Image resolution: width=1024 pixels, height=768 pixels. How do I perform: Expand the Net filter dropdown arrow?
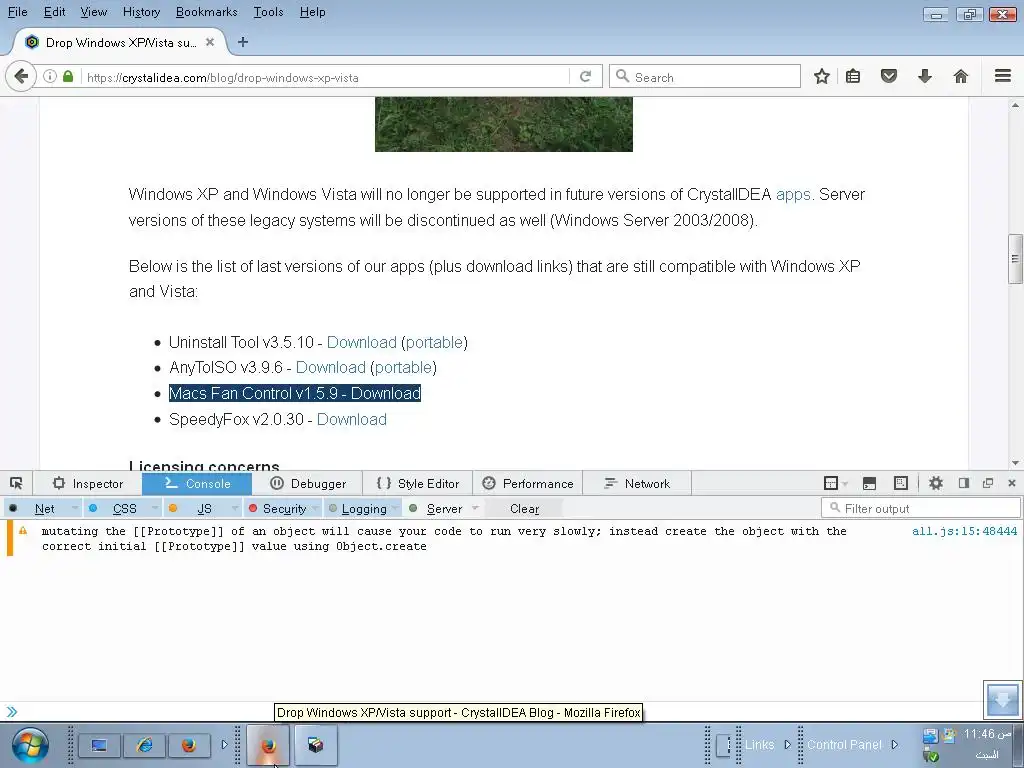click(x=74, y=509)
